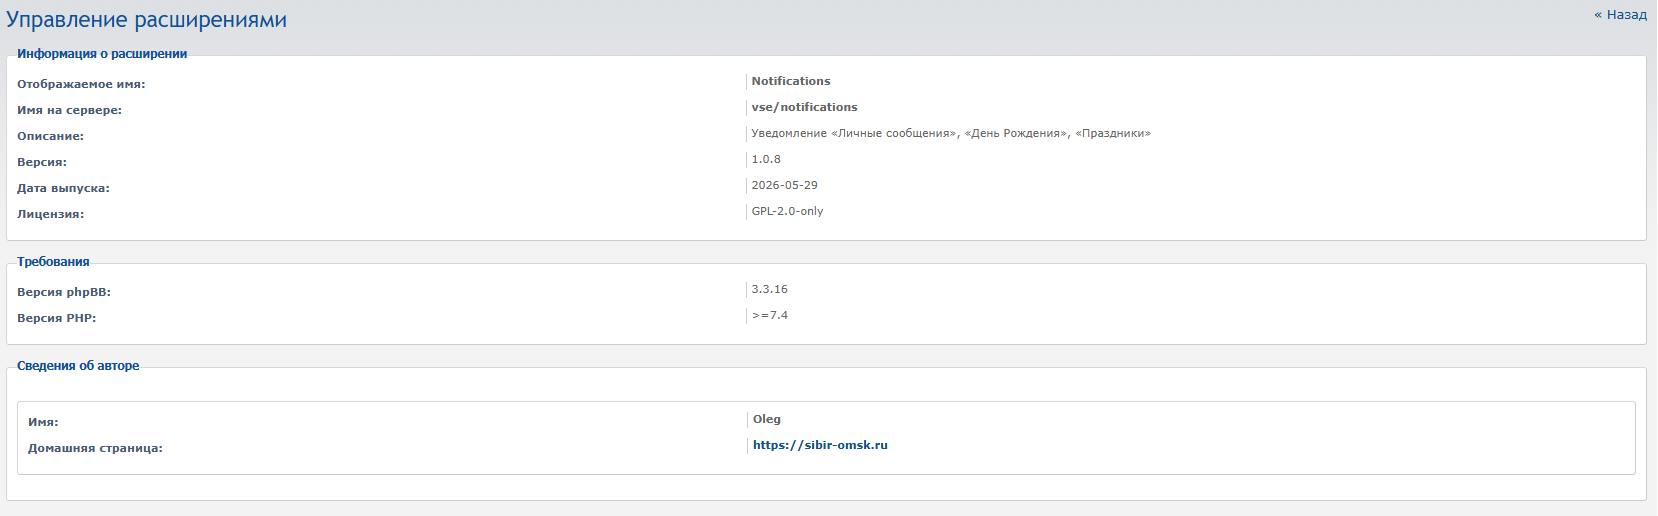The image size is (1658, 516).
Task: Click the 'Версия:' label
Action: pyautogui.click(x=42, y=162)
